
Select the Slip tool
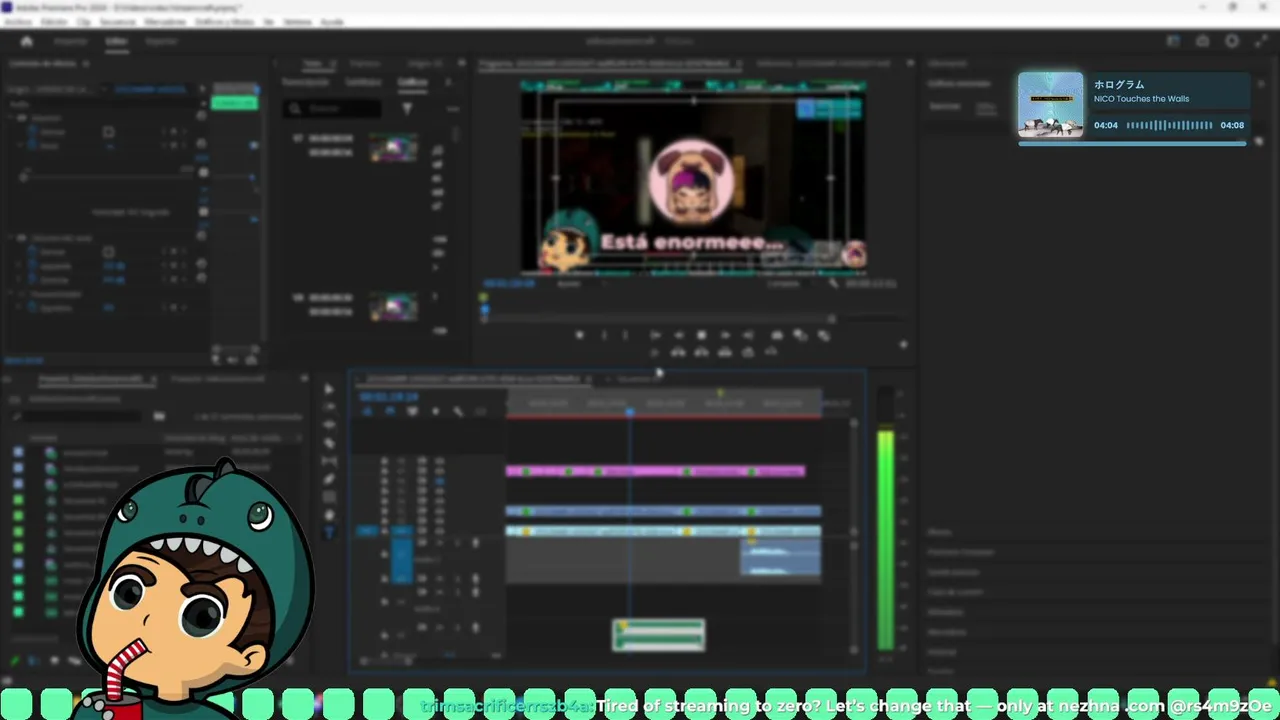point(329,461)
